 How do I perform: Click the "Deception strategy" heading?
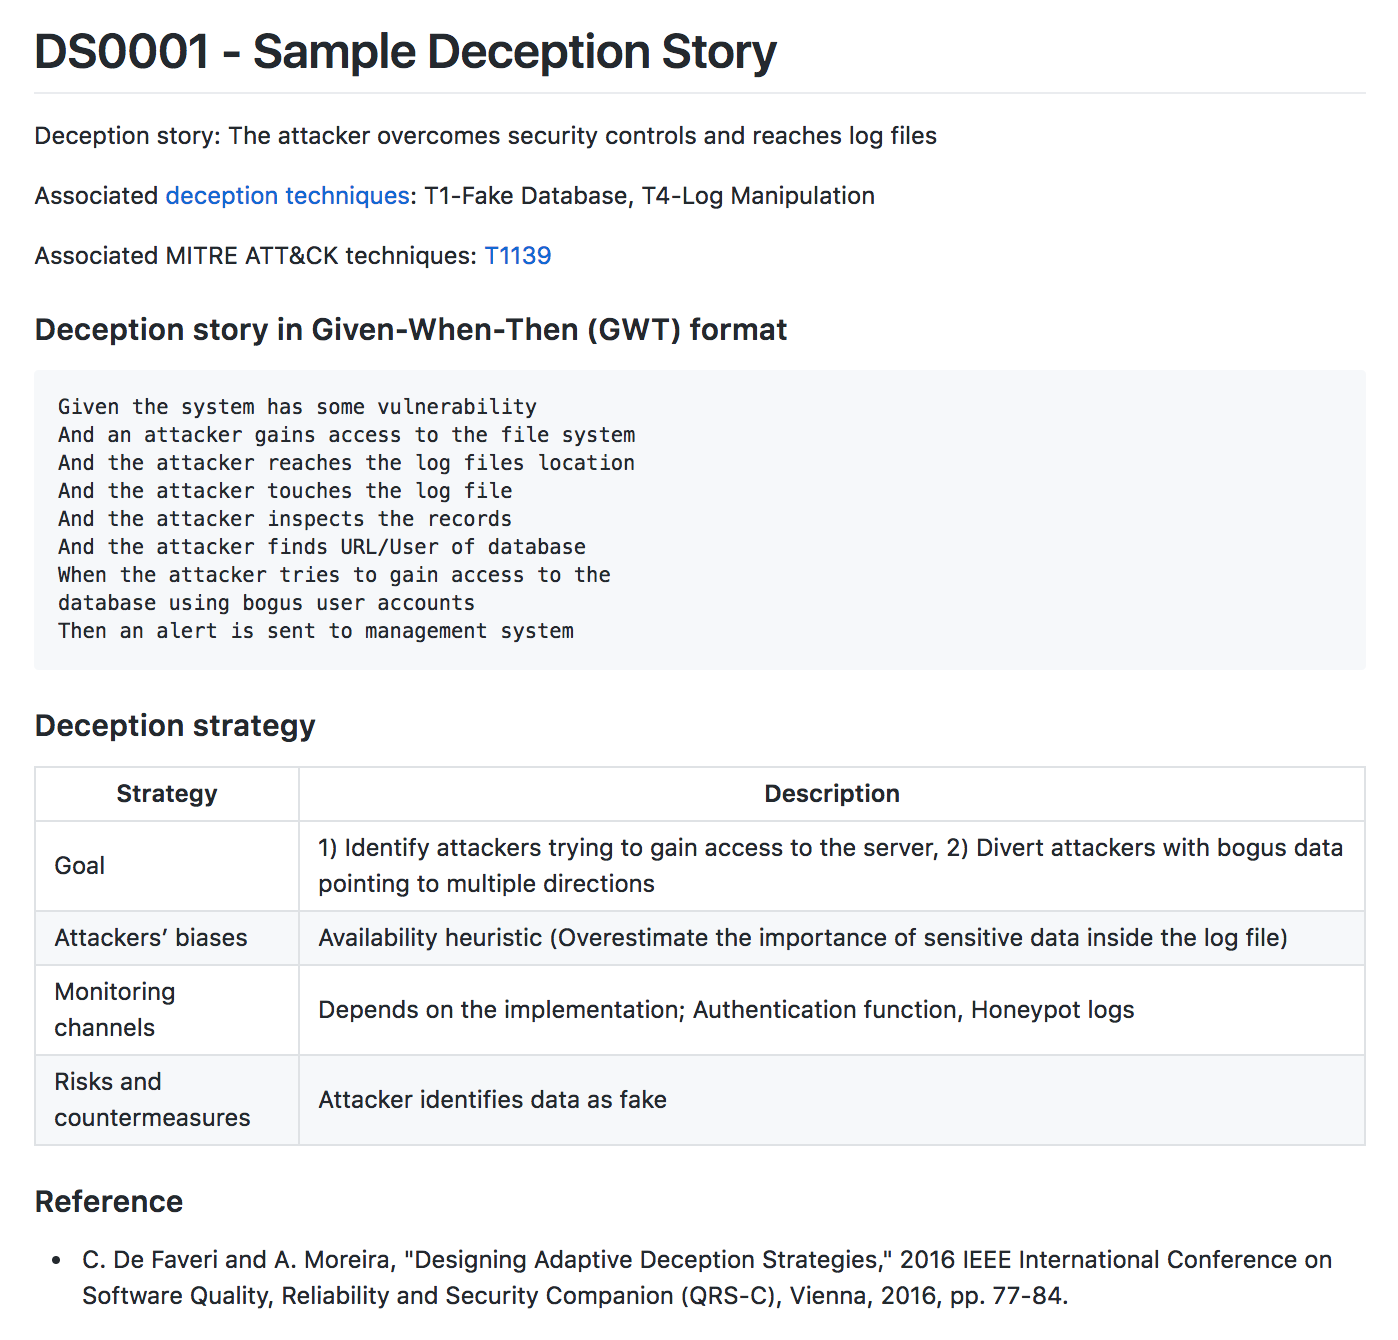(175, 726)
